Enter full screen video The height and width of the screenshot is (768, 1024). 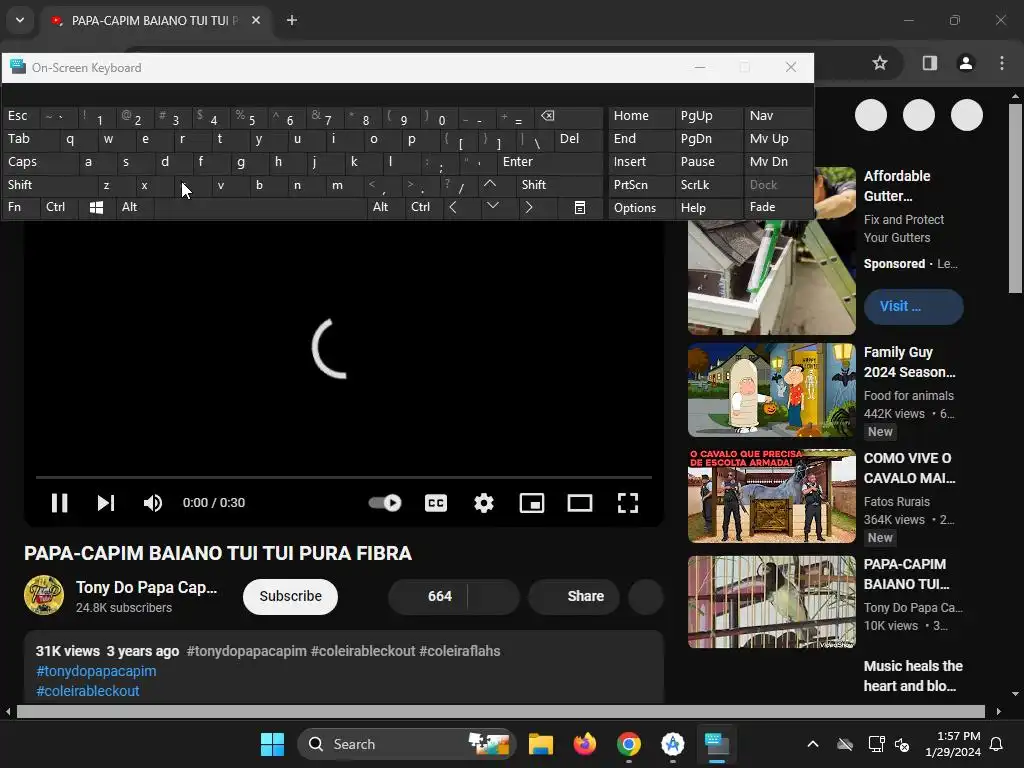click(x=628, y=503)
